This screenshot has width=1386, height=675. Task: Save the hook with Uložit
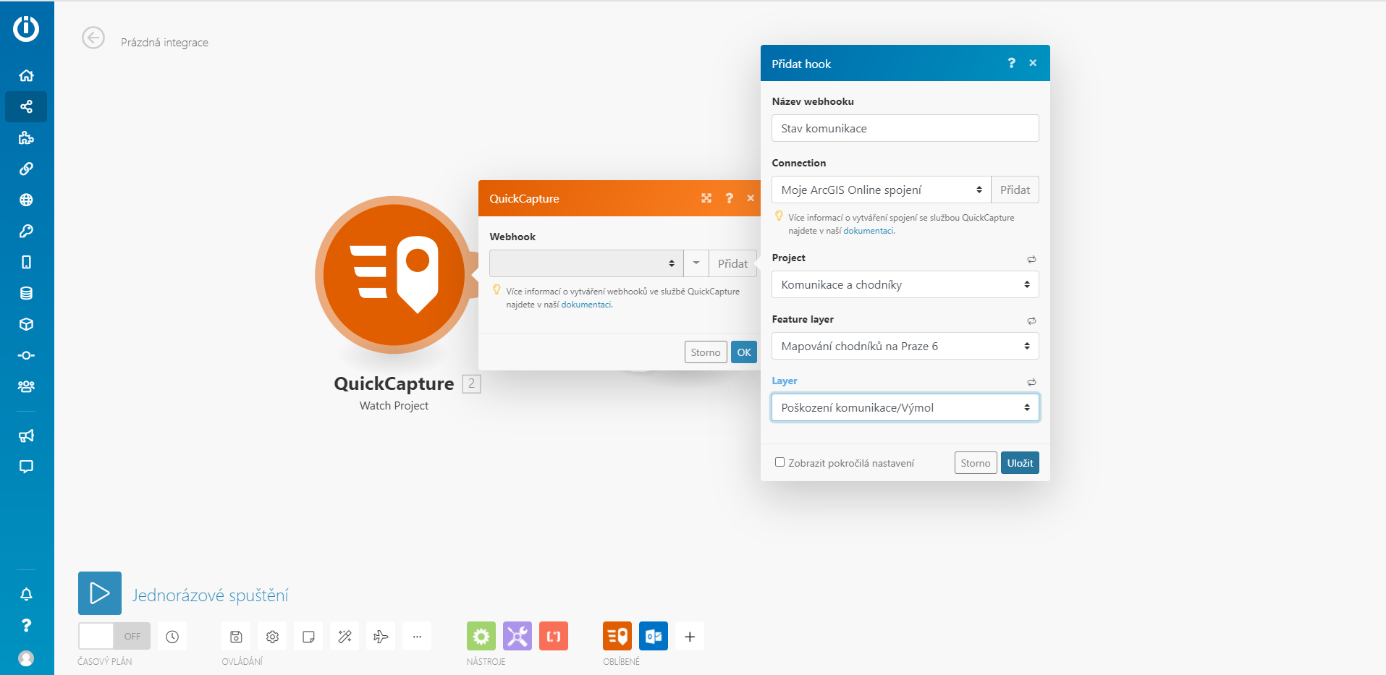tap(1020, 463)
